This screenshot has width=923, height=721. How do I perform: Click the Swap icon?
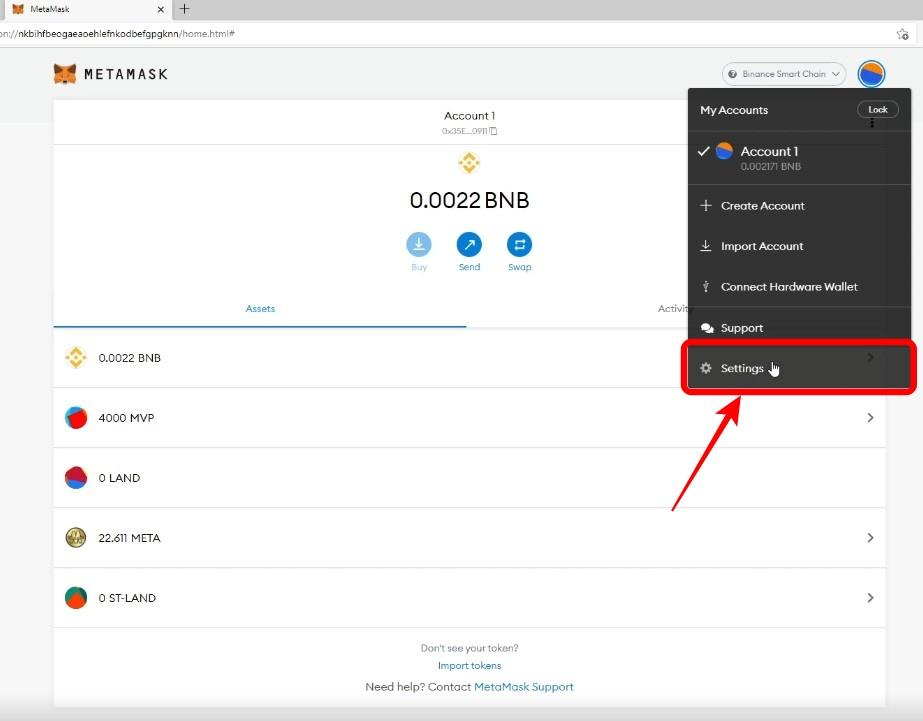point(519,244)
